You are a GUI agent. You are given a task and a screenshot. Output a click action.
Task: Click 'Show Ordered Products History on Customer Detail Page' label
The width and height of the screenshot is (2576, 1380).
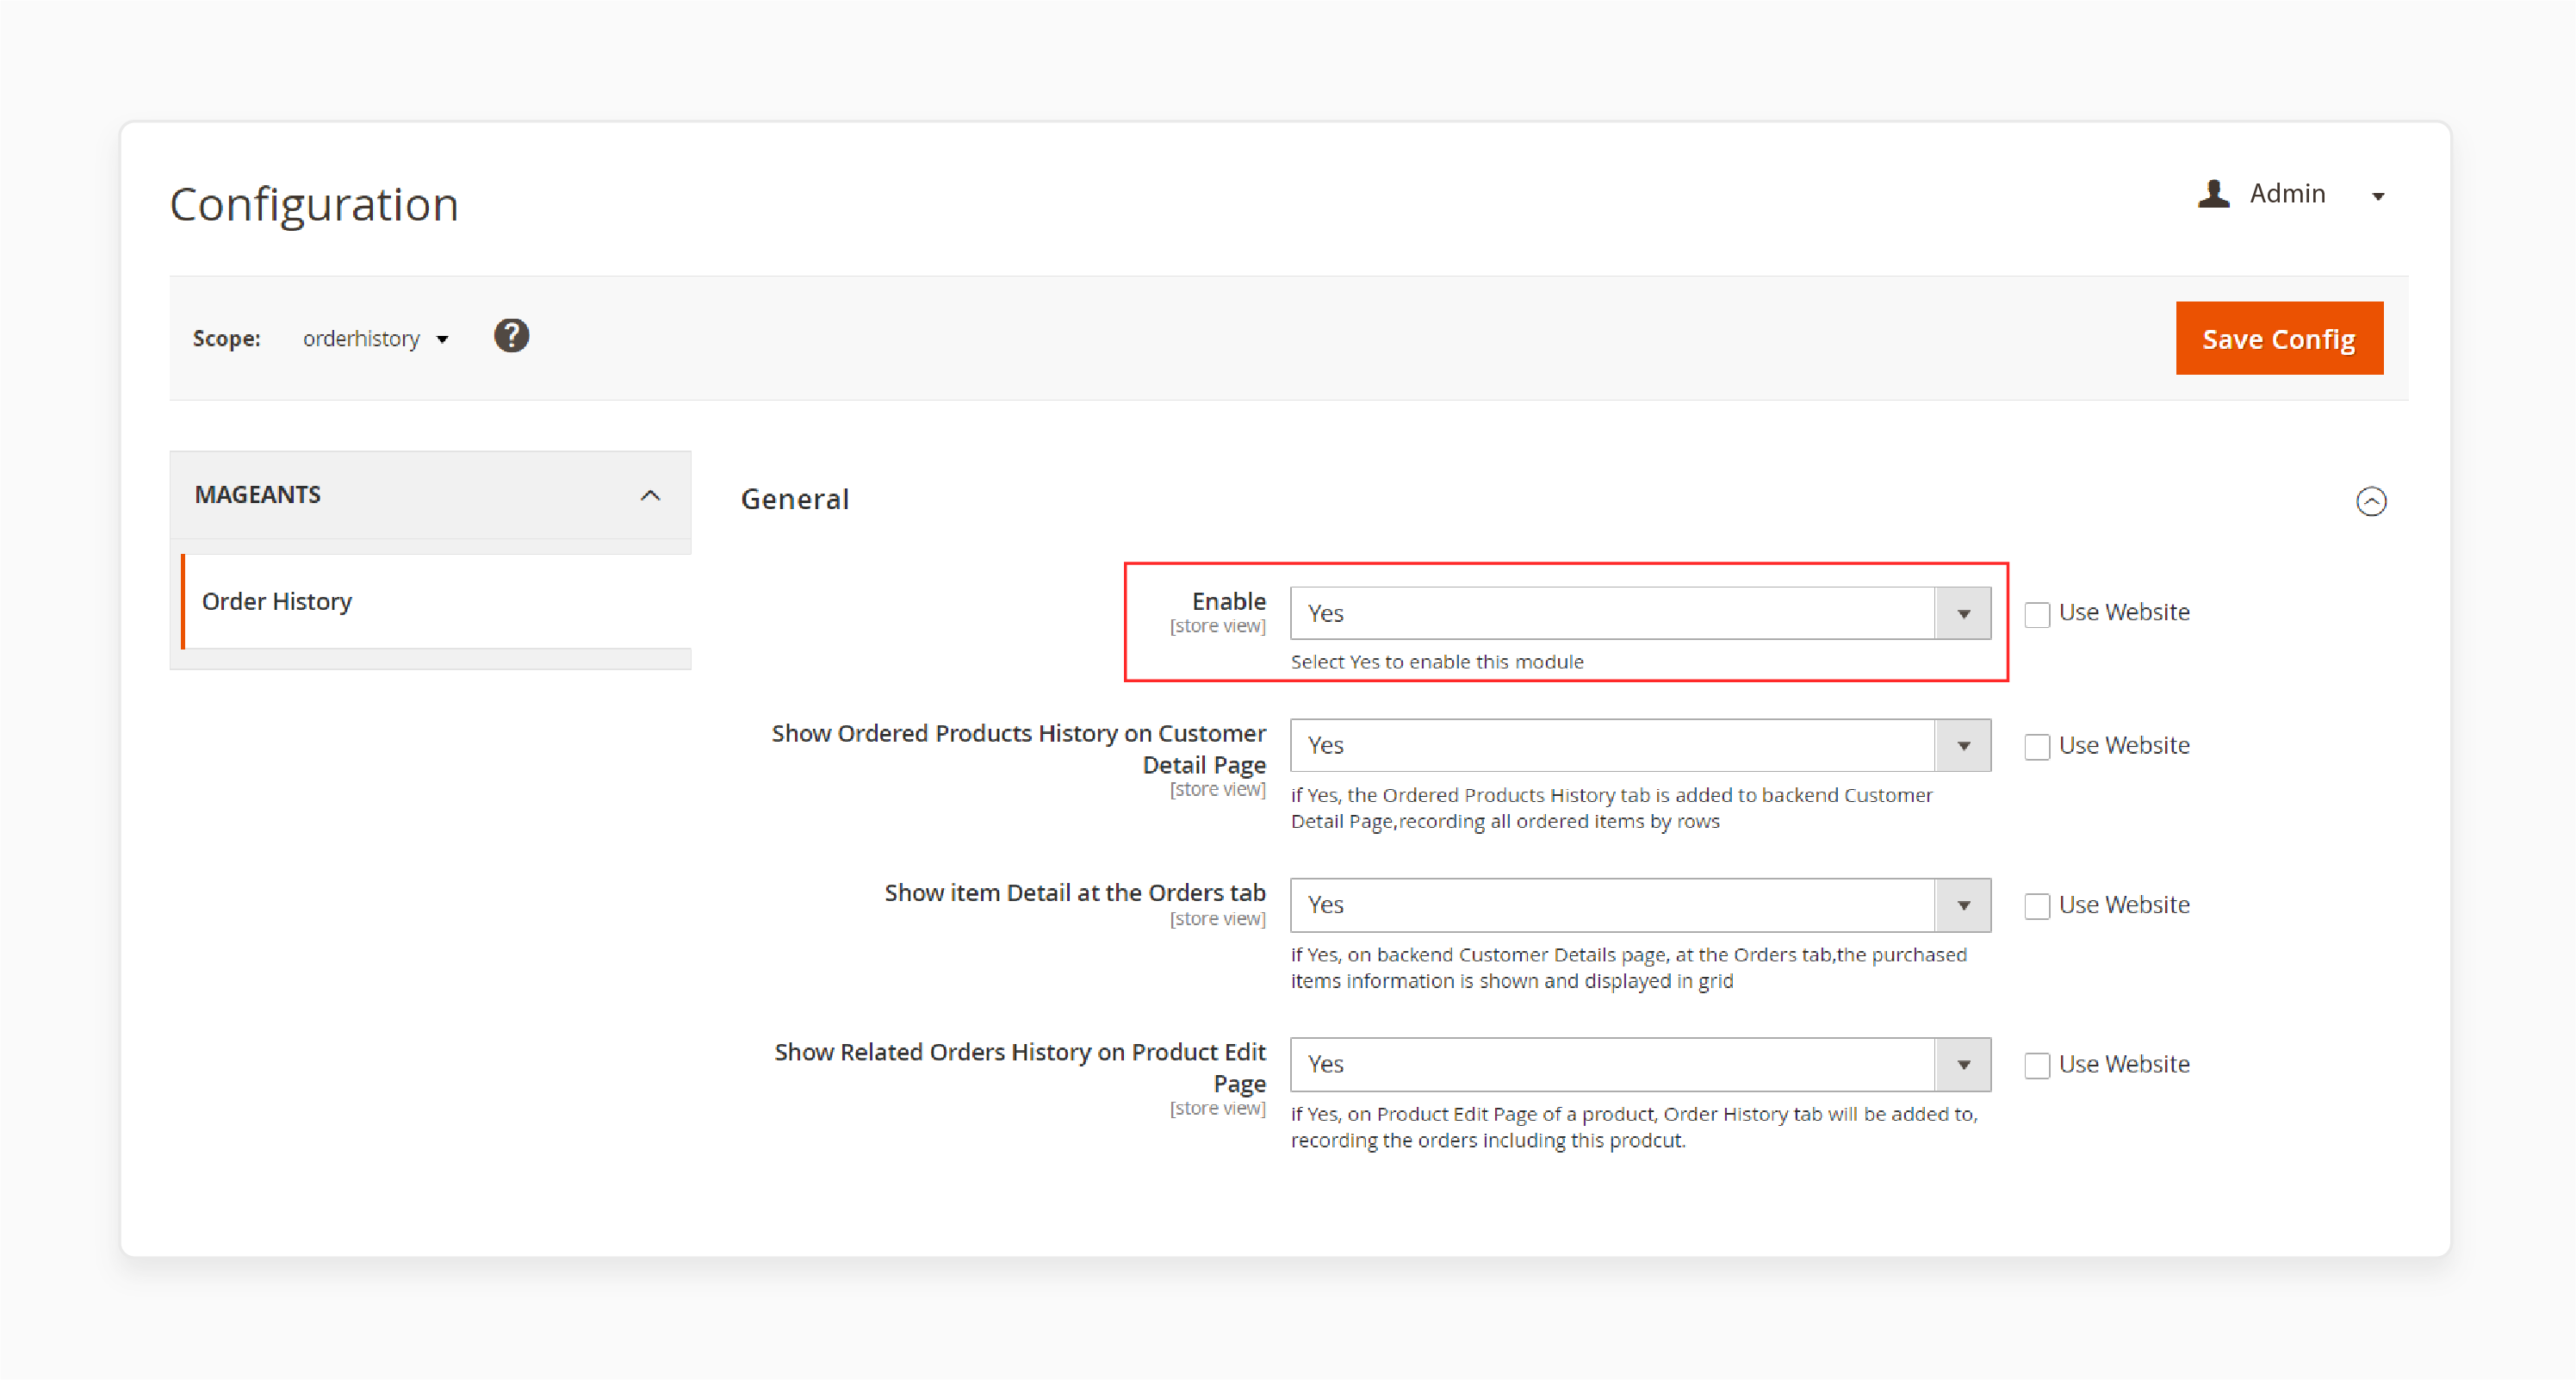tap(1018, 749)
